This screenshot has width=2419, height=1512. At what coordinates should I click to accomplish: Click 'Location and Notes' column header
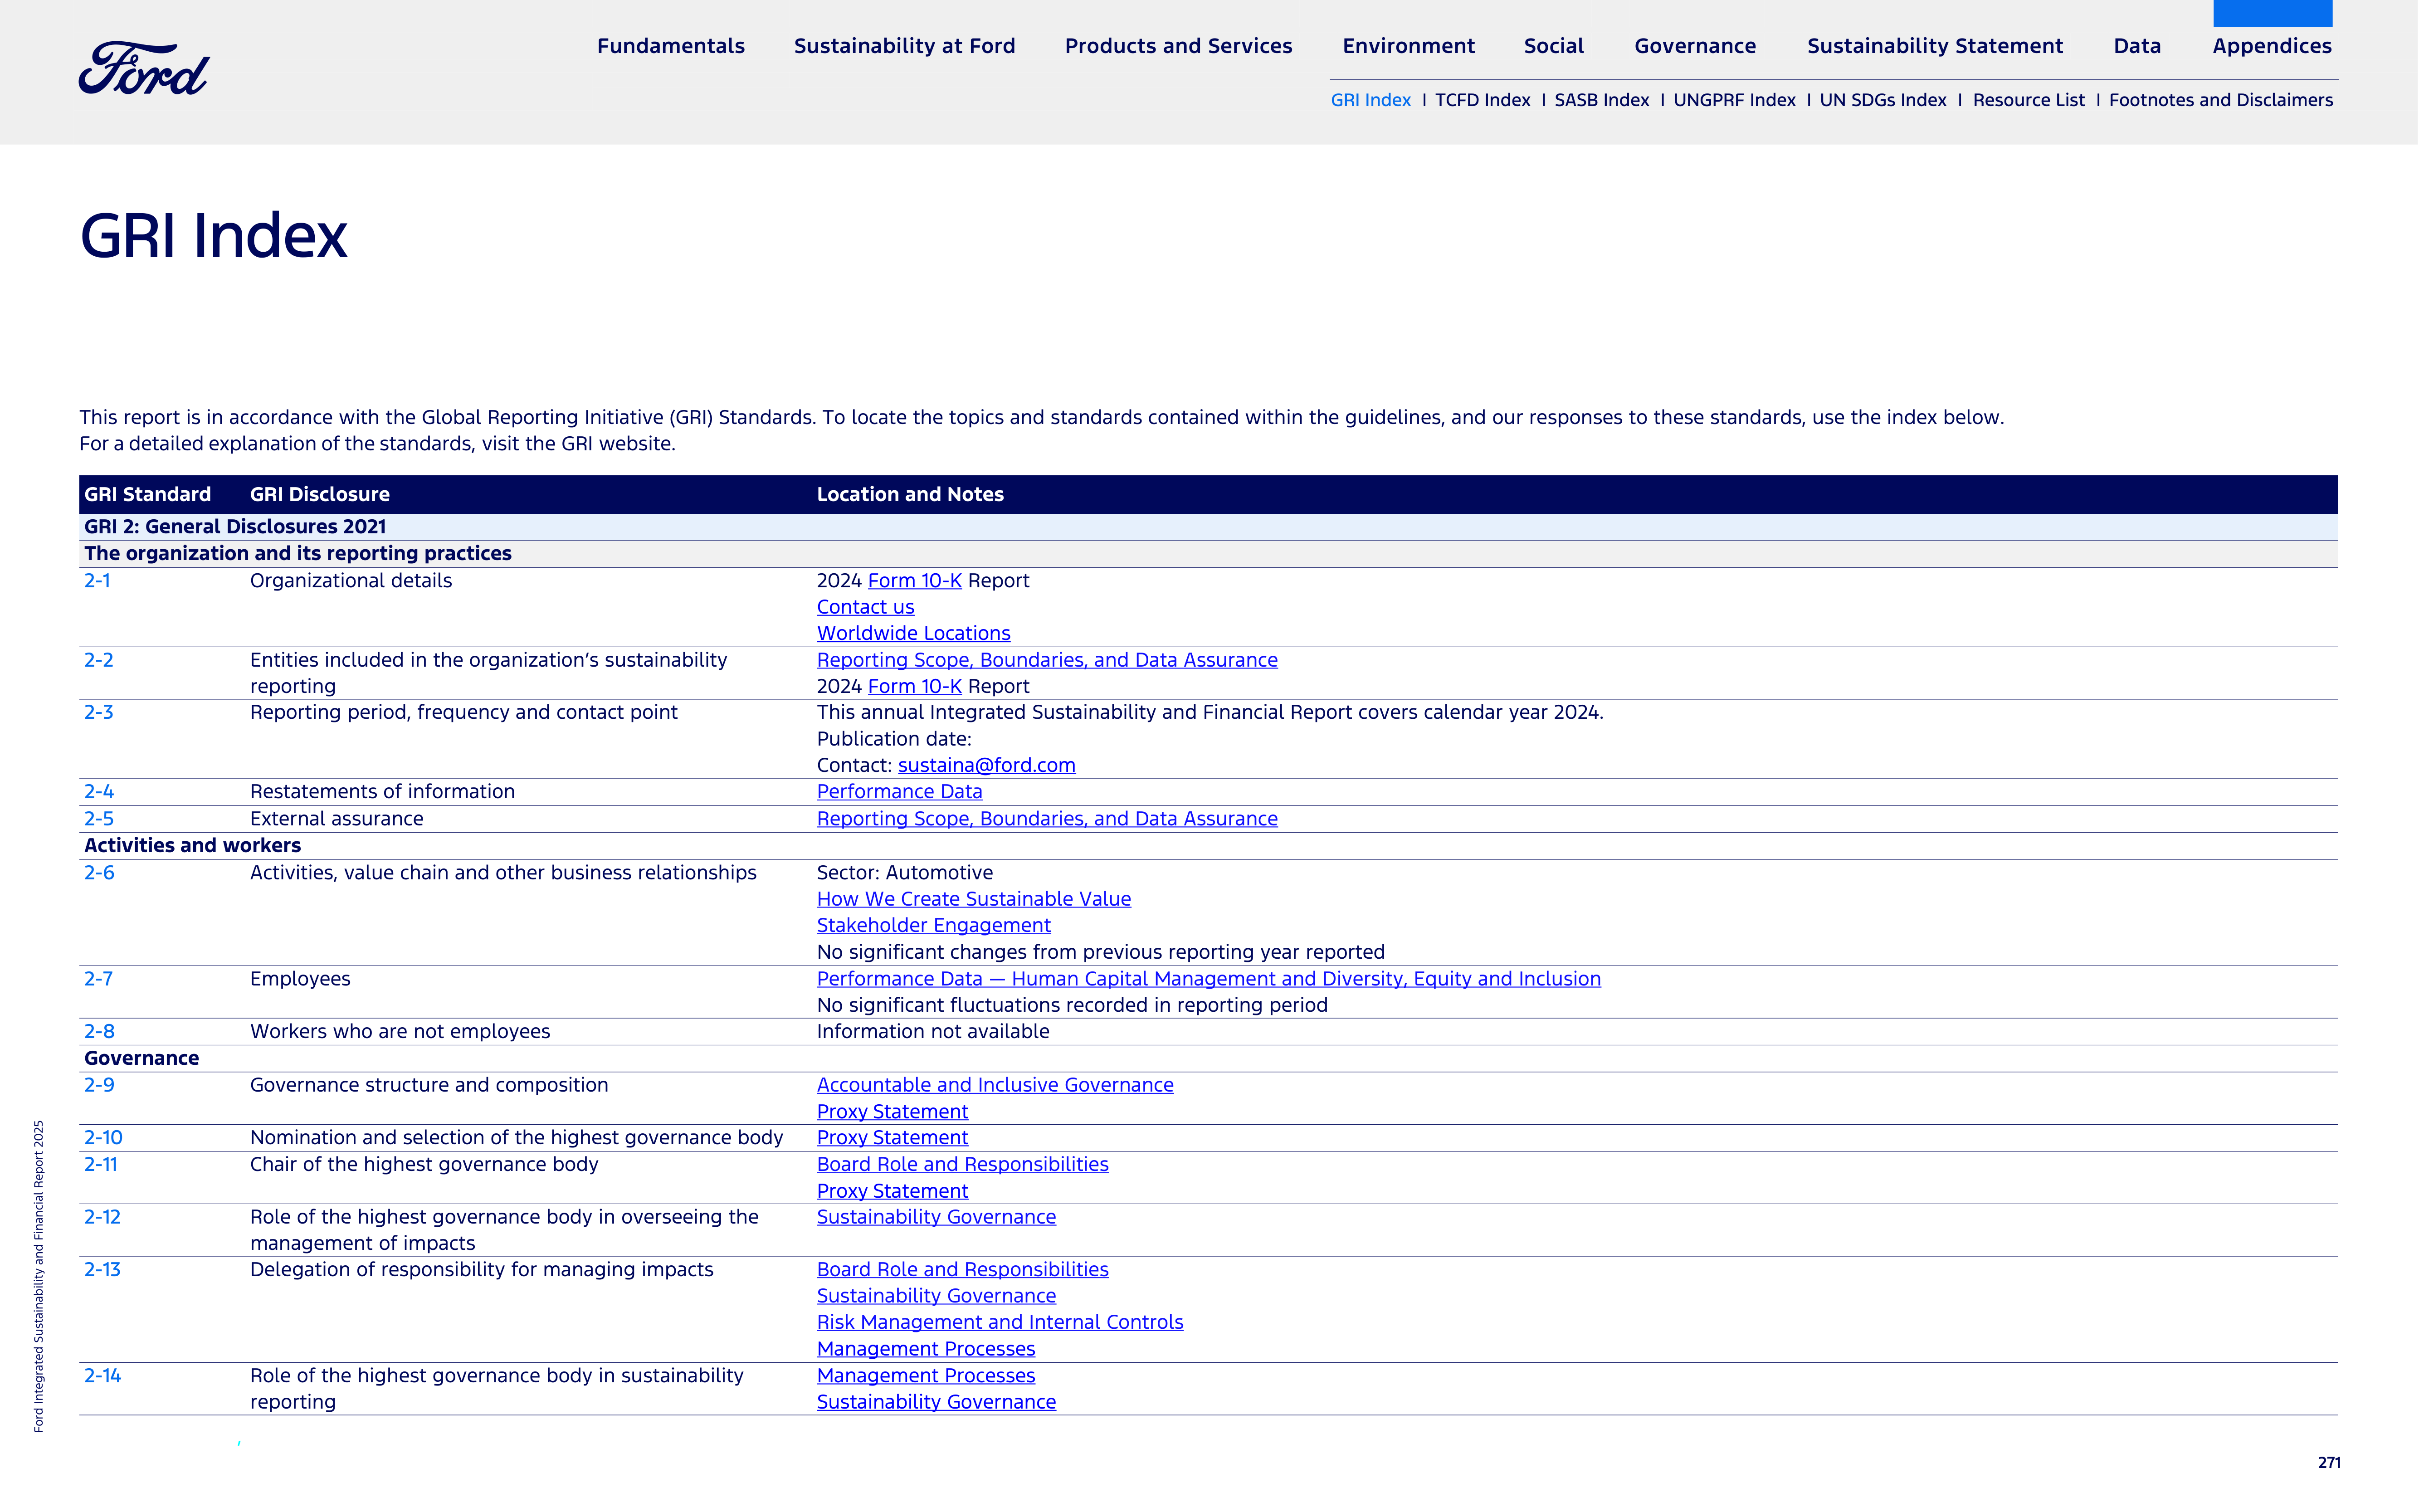point(910,494)
